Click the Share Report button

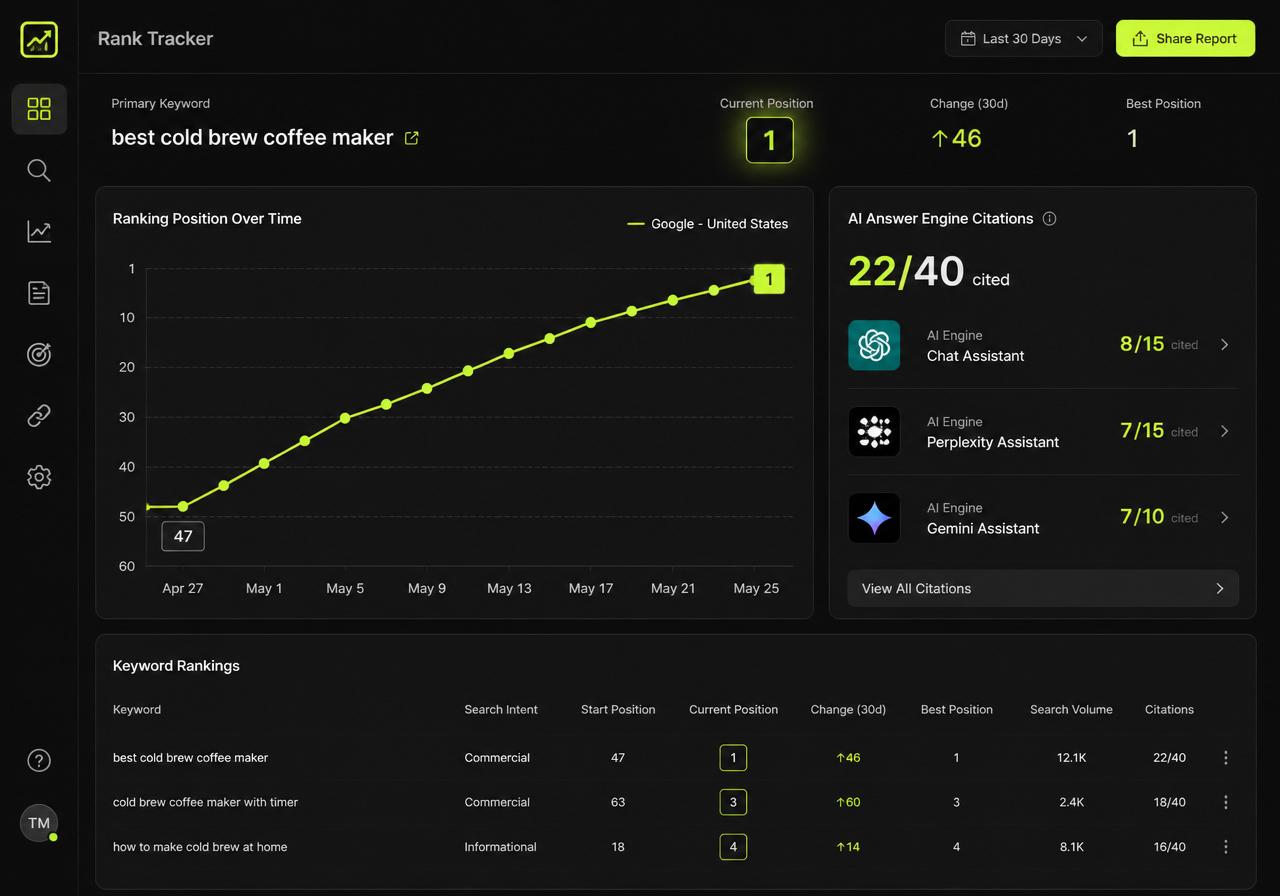click(1185, 38)
